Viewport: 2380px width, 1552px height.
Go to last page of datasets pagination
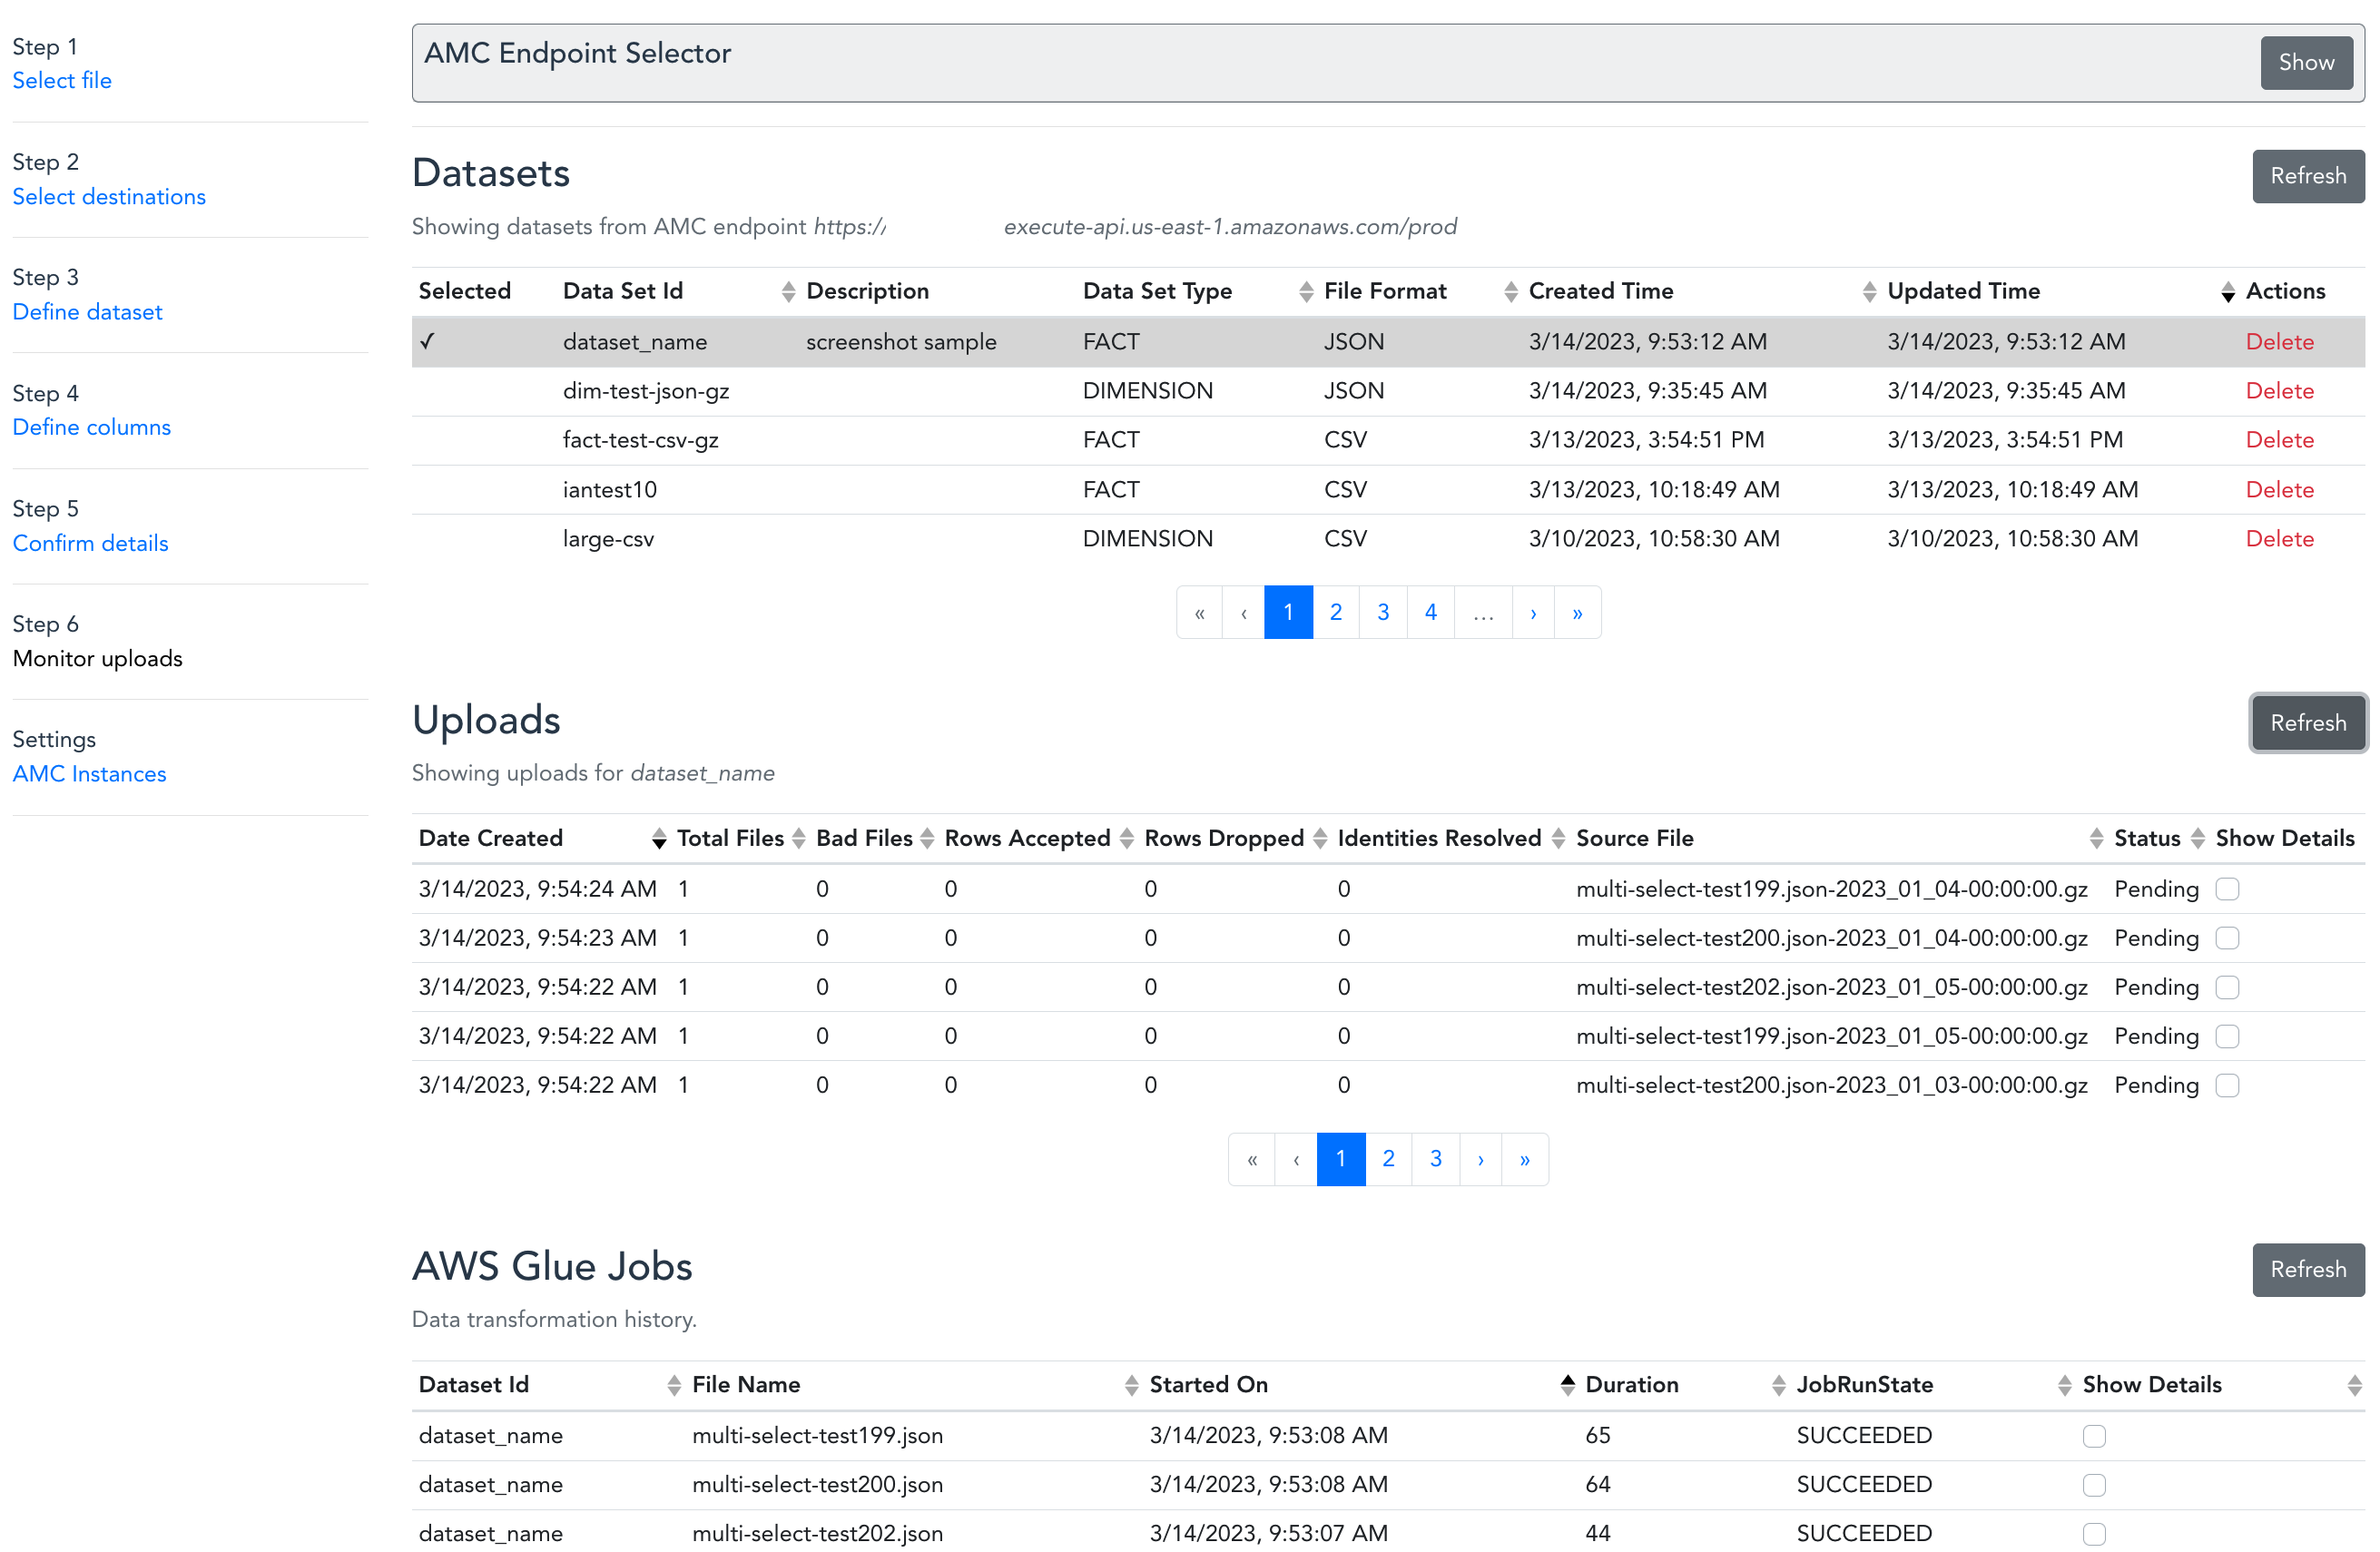[1576, 612]
